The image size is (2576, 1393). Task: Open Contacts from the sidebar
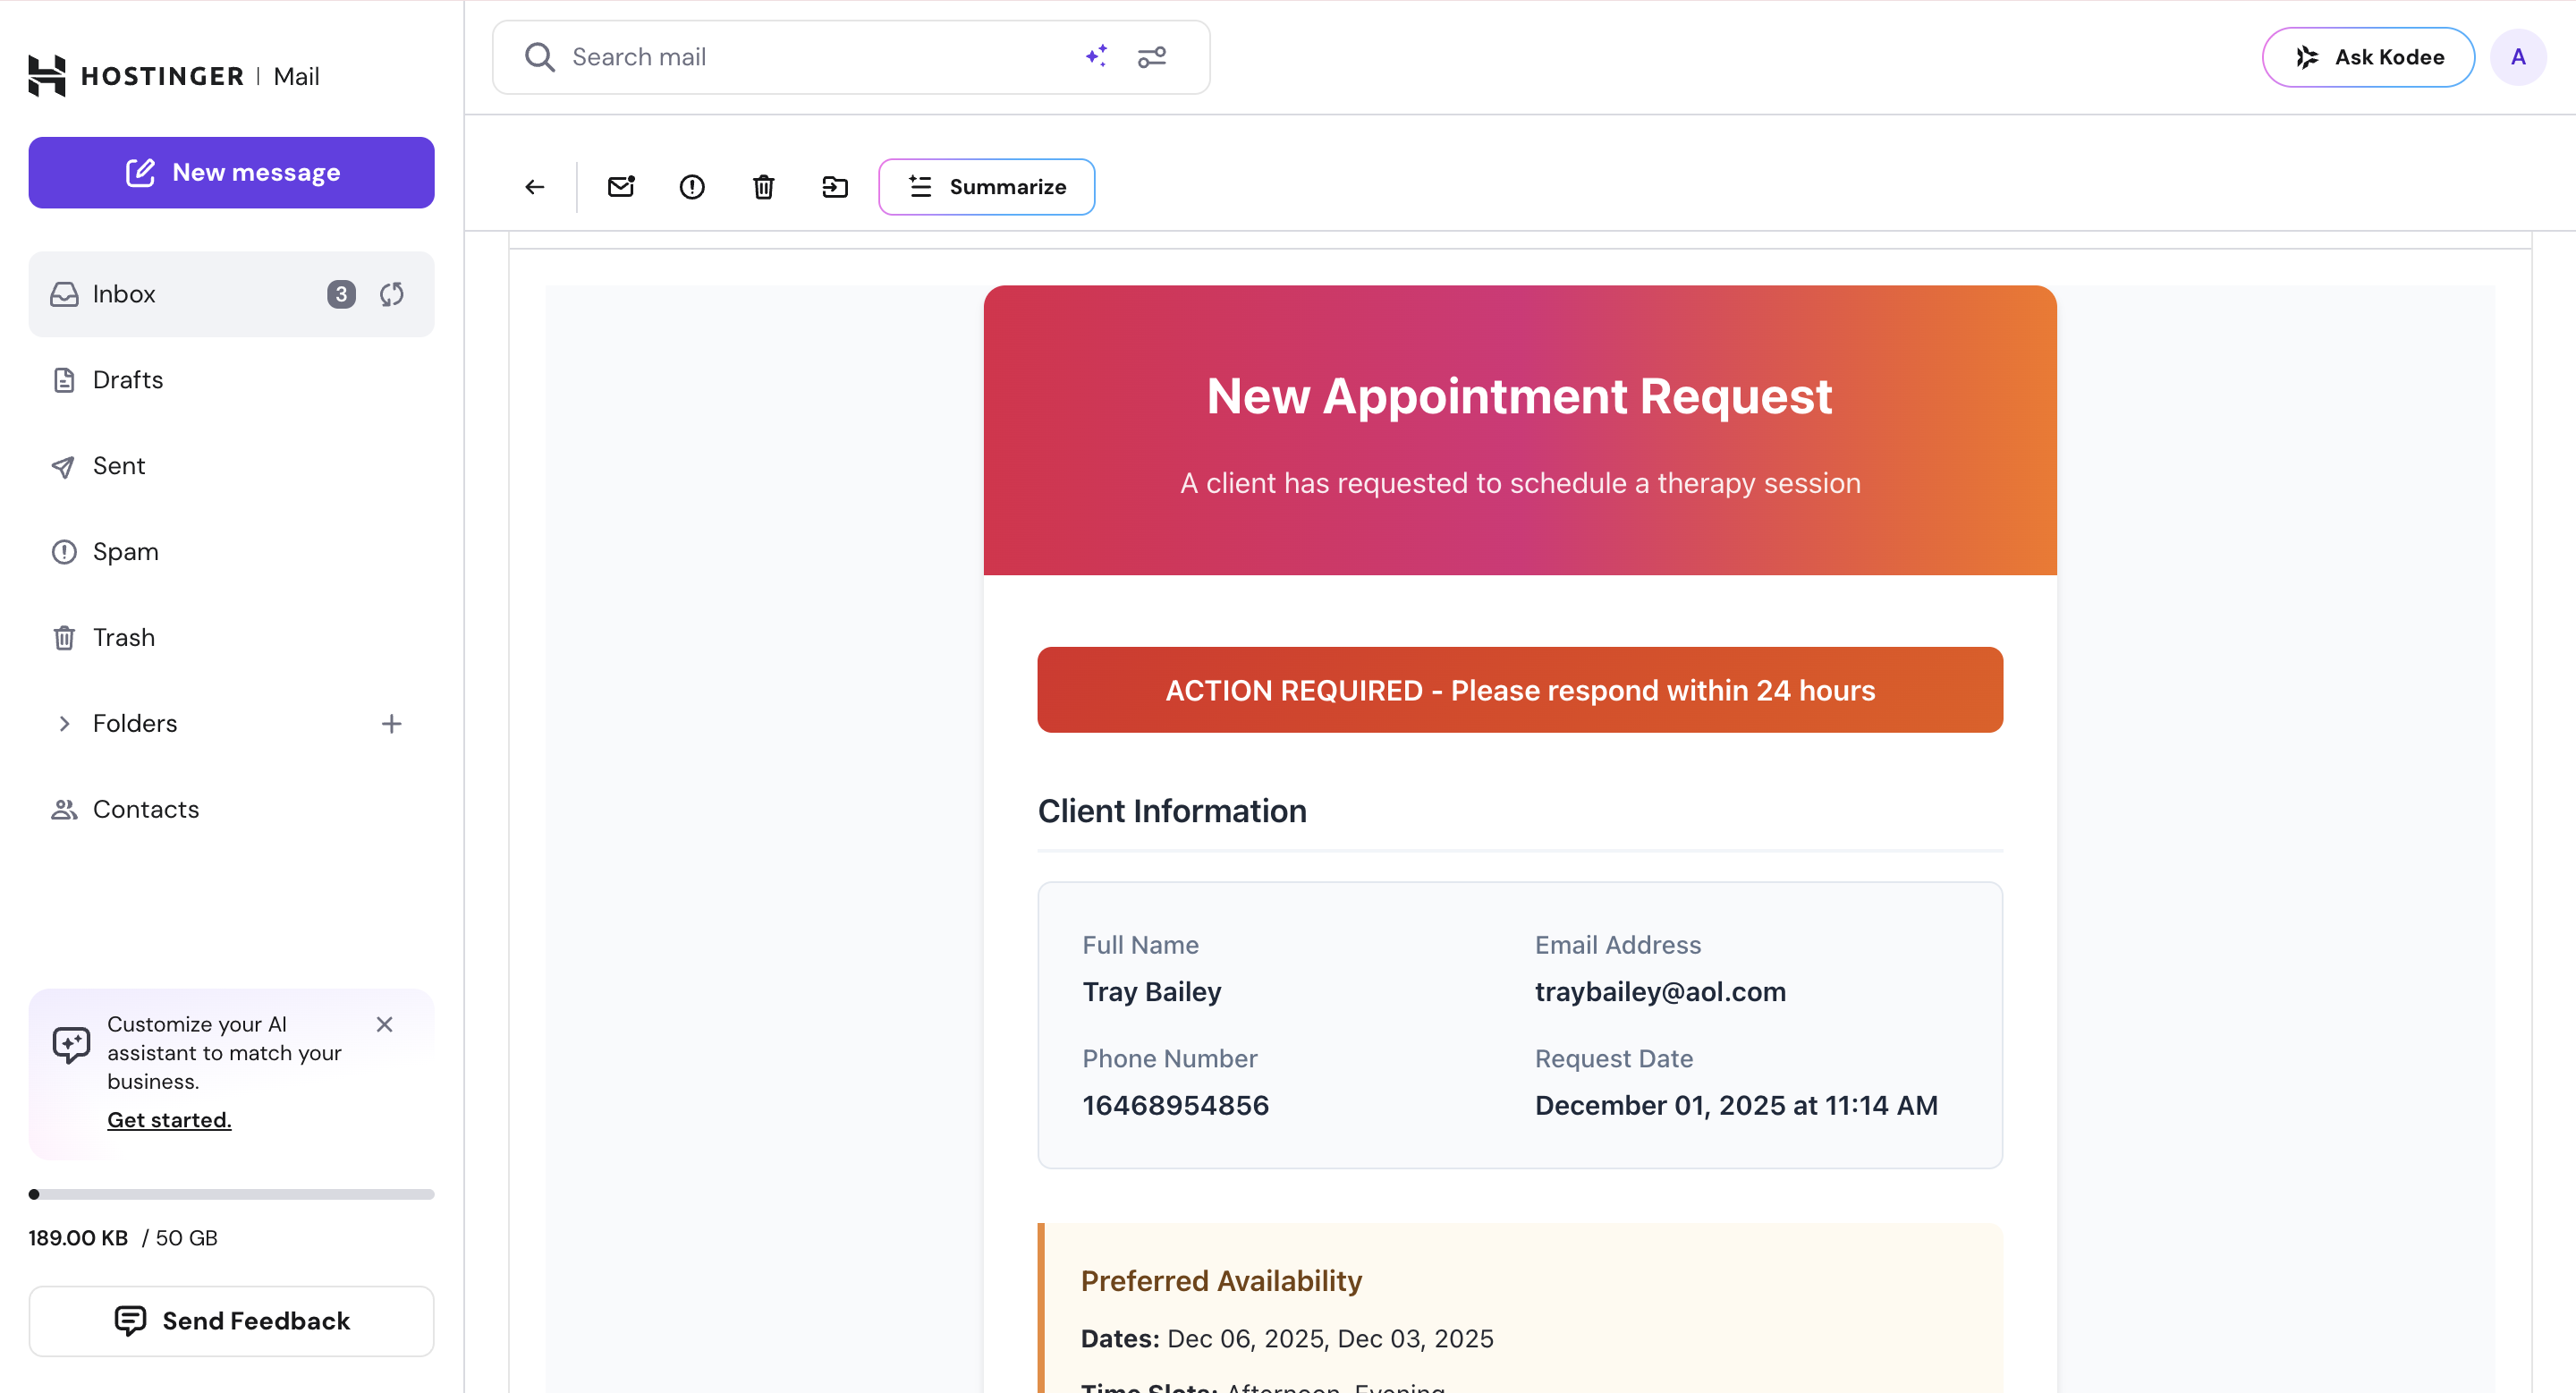pyautogui.click(x=146, y=809)
